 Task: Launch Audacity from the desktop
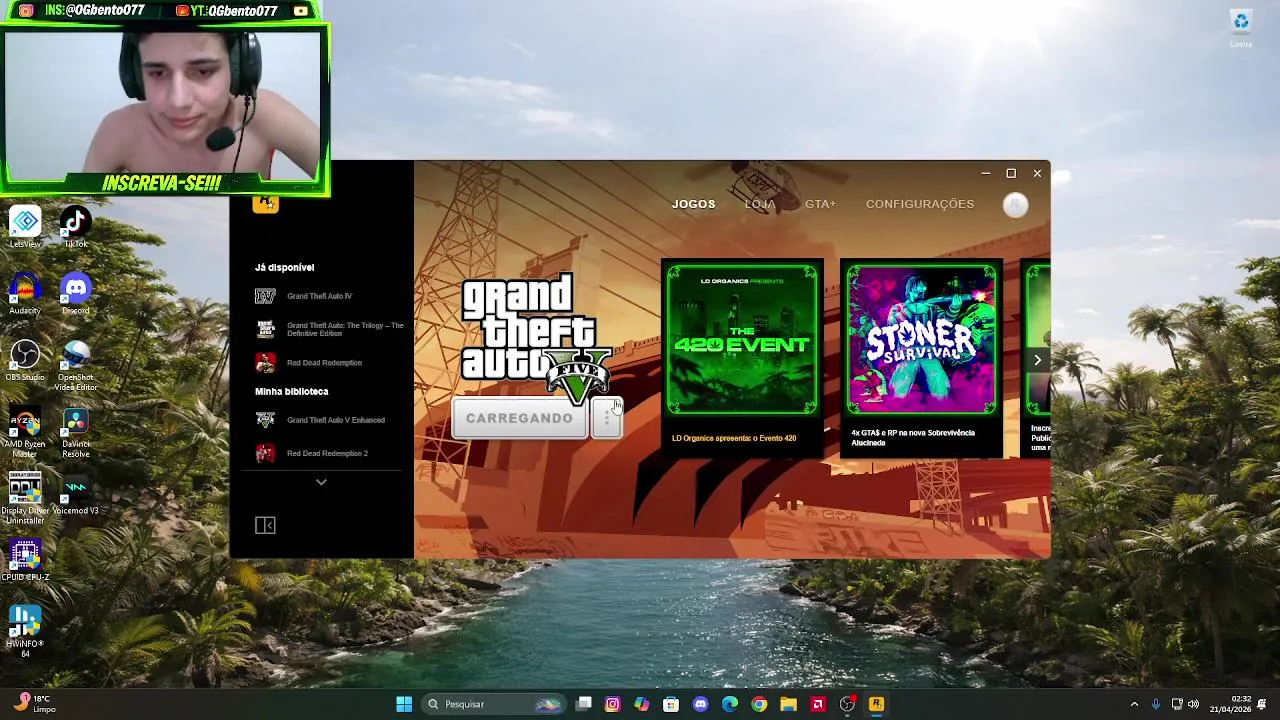25,295
